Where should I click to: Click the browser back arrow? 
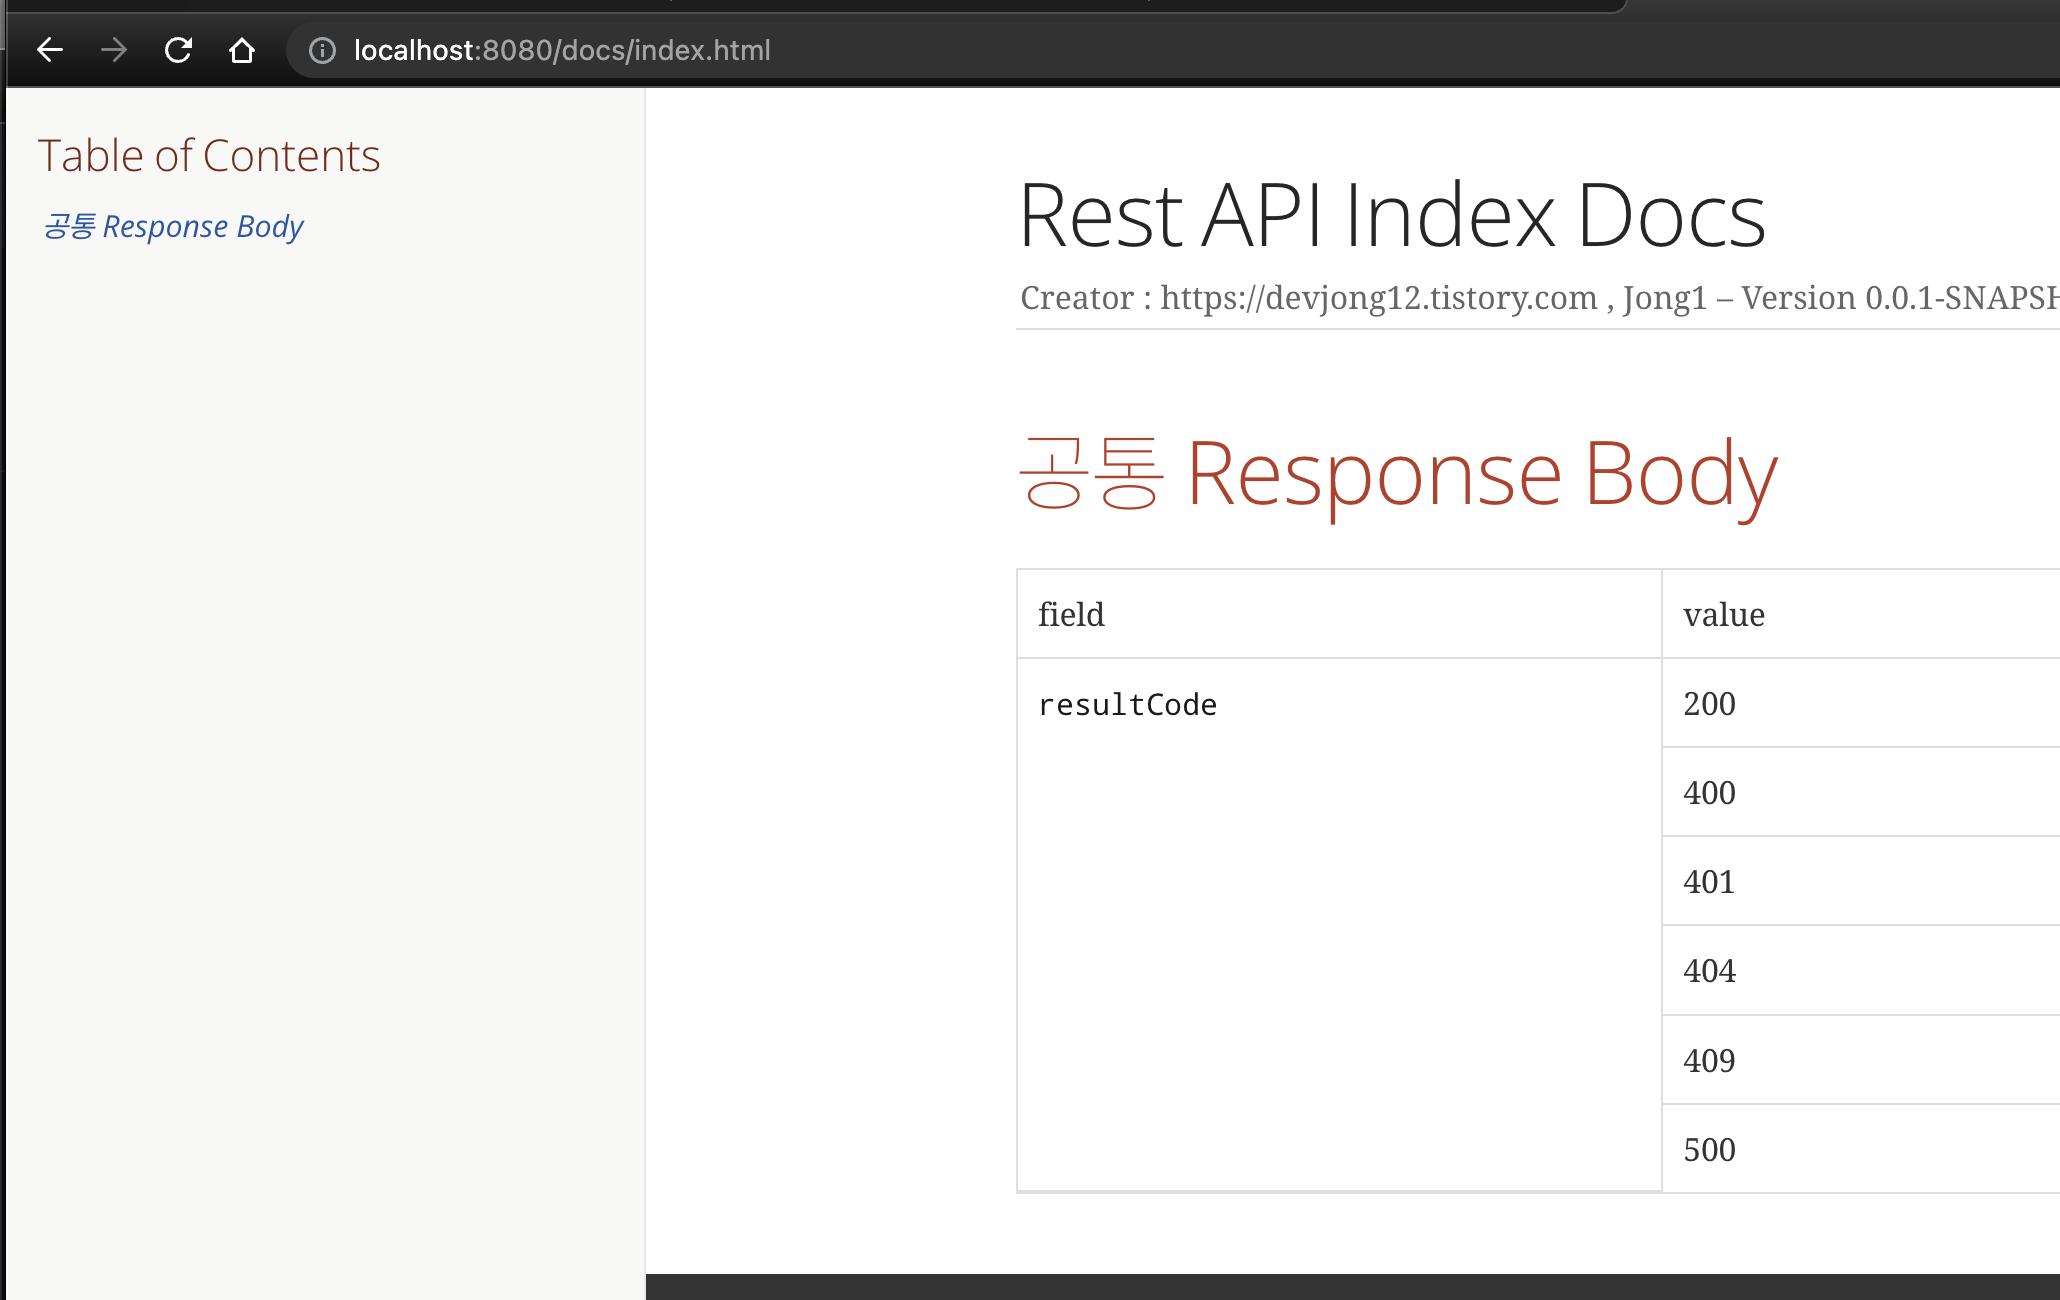point(50,50)
